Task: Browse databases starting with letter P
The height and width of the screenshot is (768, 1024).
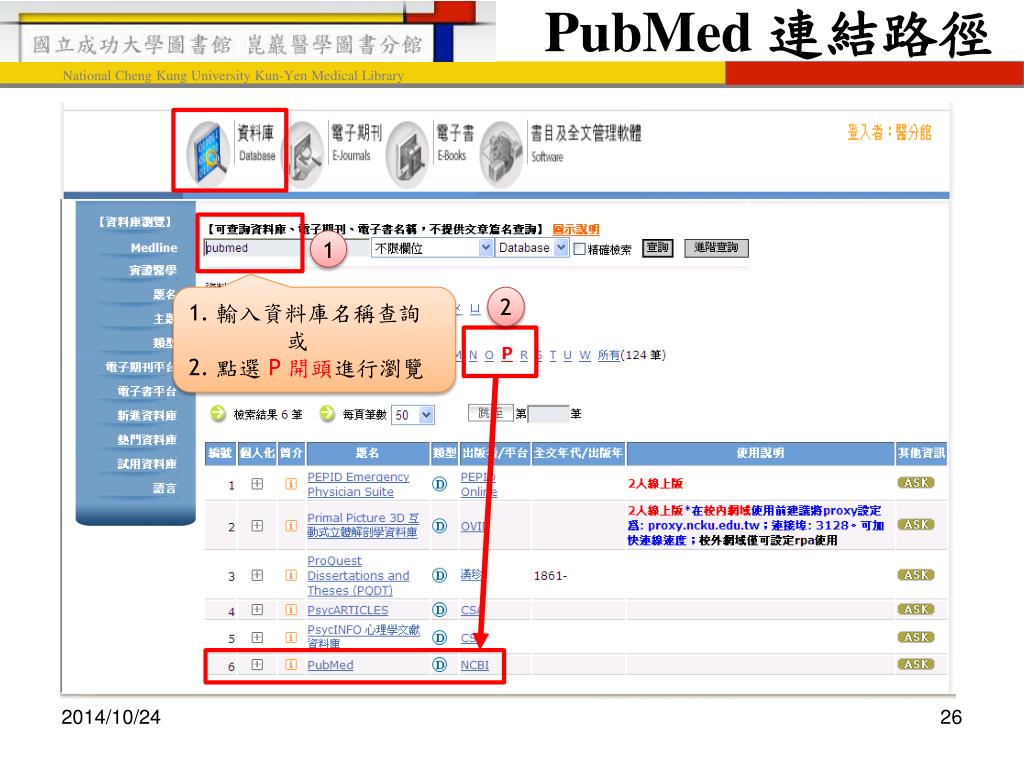Action: [507, 354]
